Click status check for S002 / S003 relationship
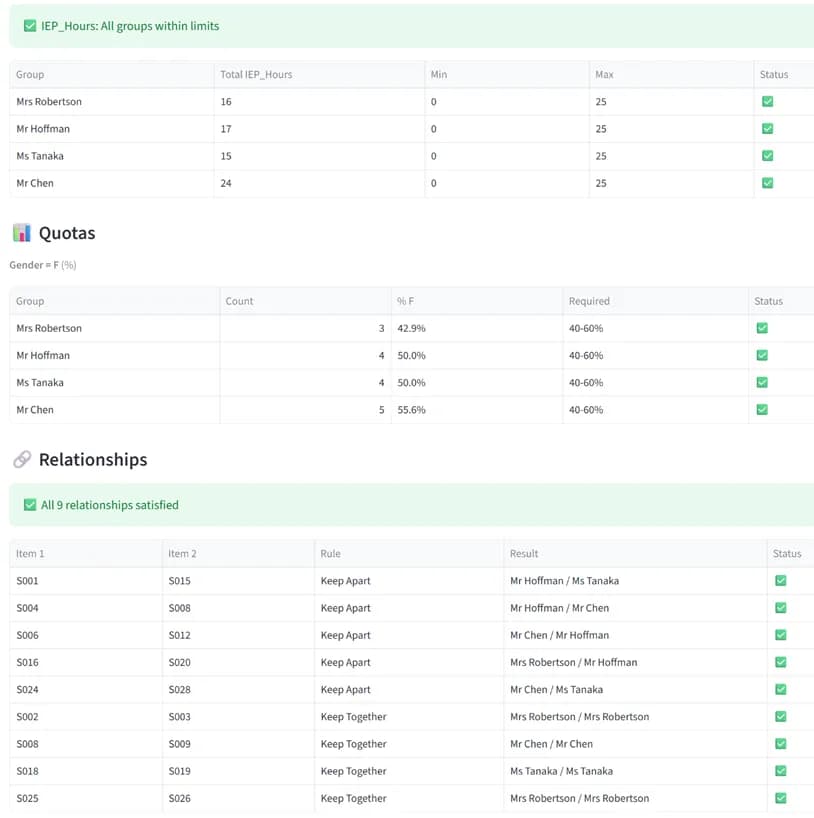The height and width of the screenshot is (818, 814). coord(781,716)
